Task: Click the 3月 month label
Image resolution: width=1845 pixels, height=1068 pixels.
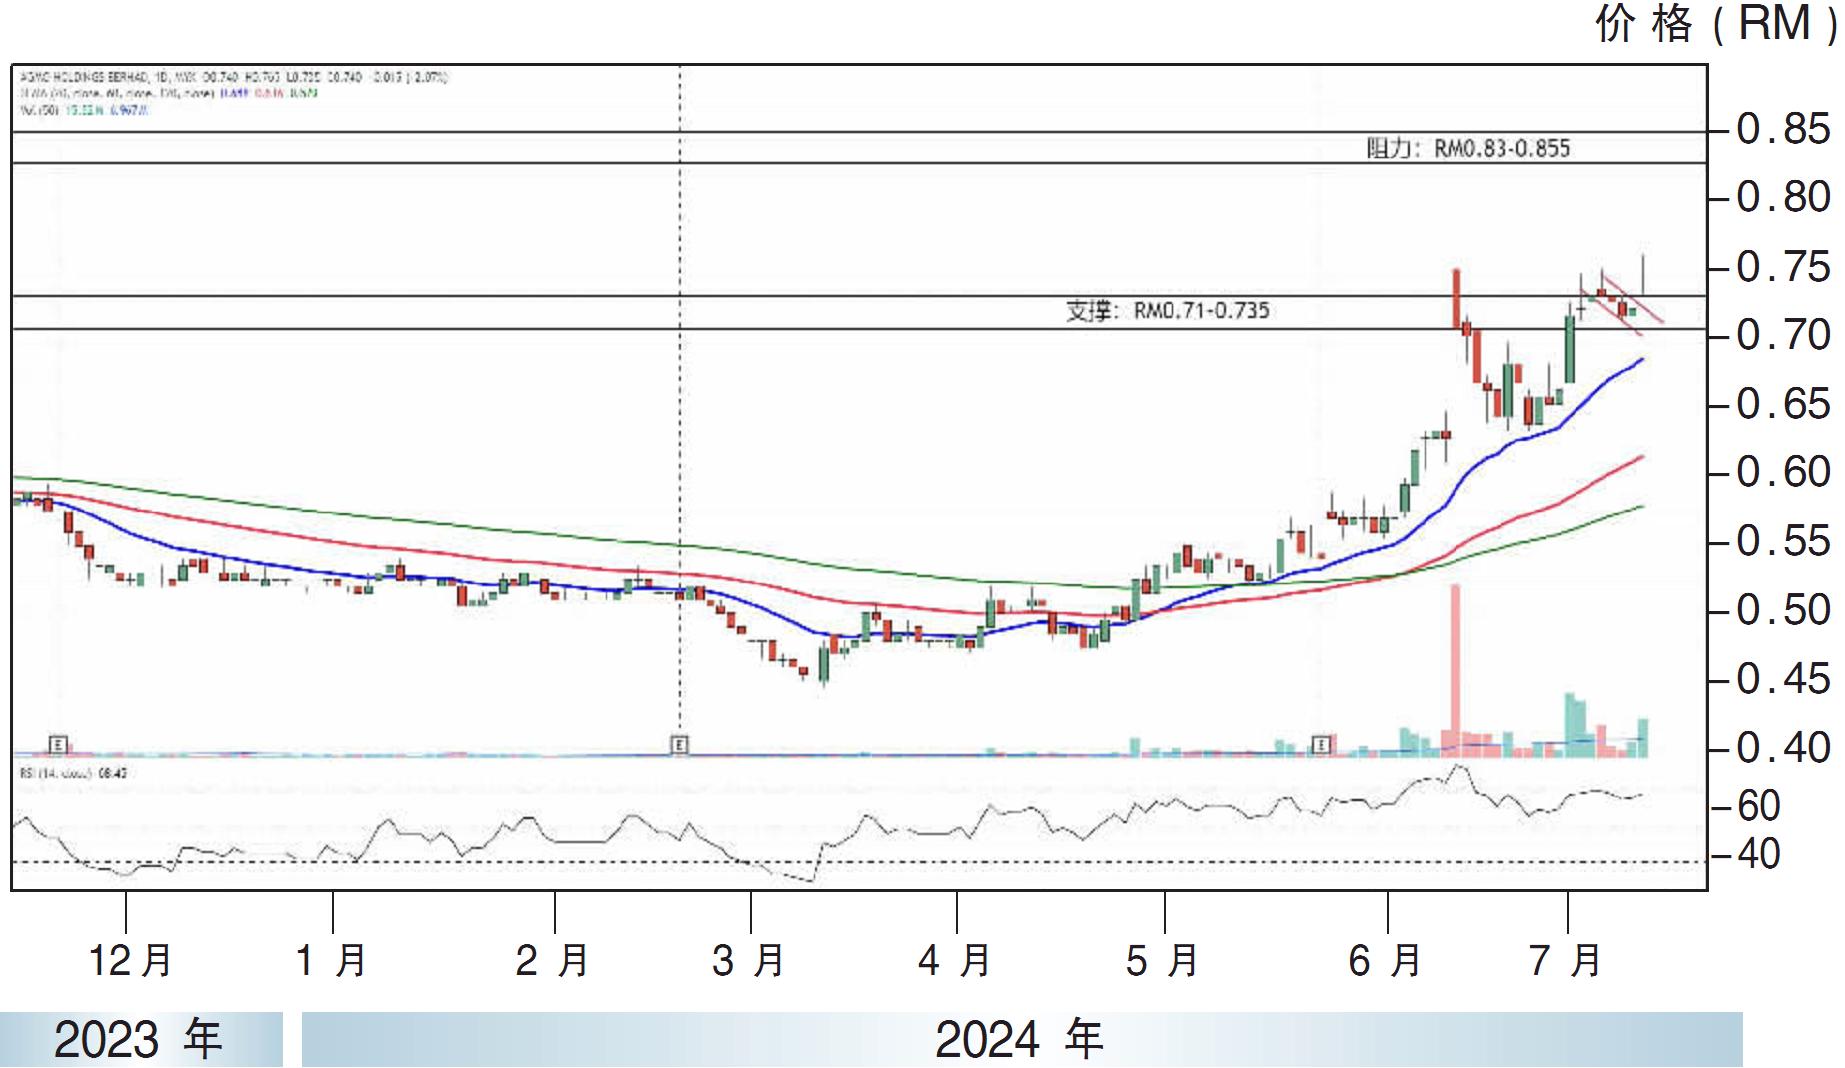Action: [x=748, y=960]
